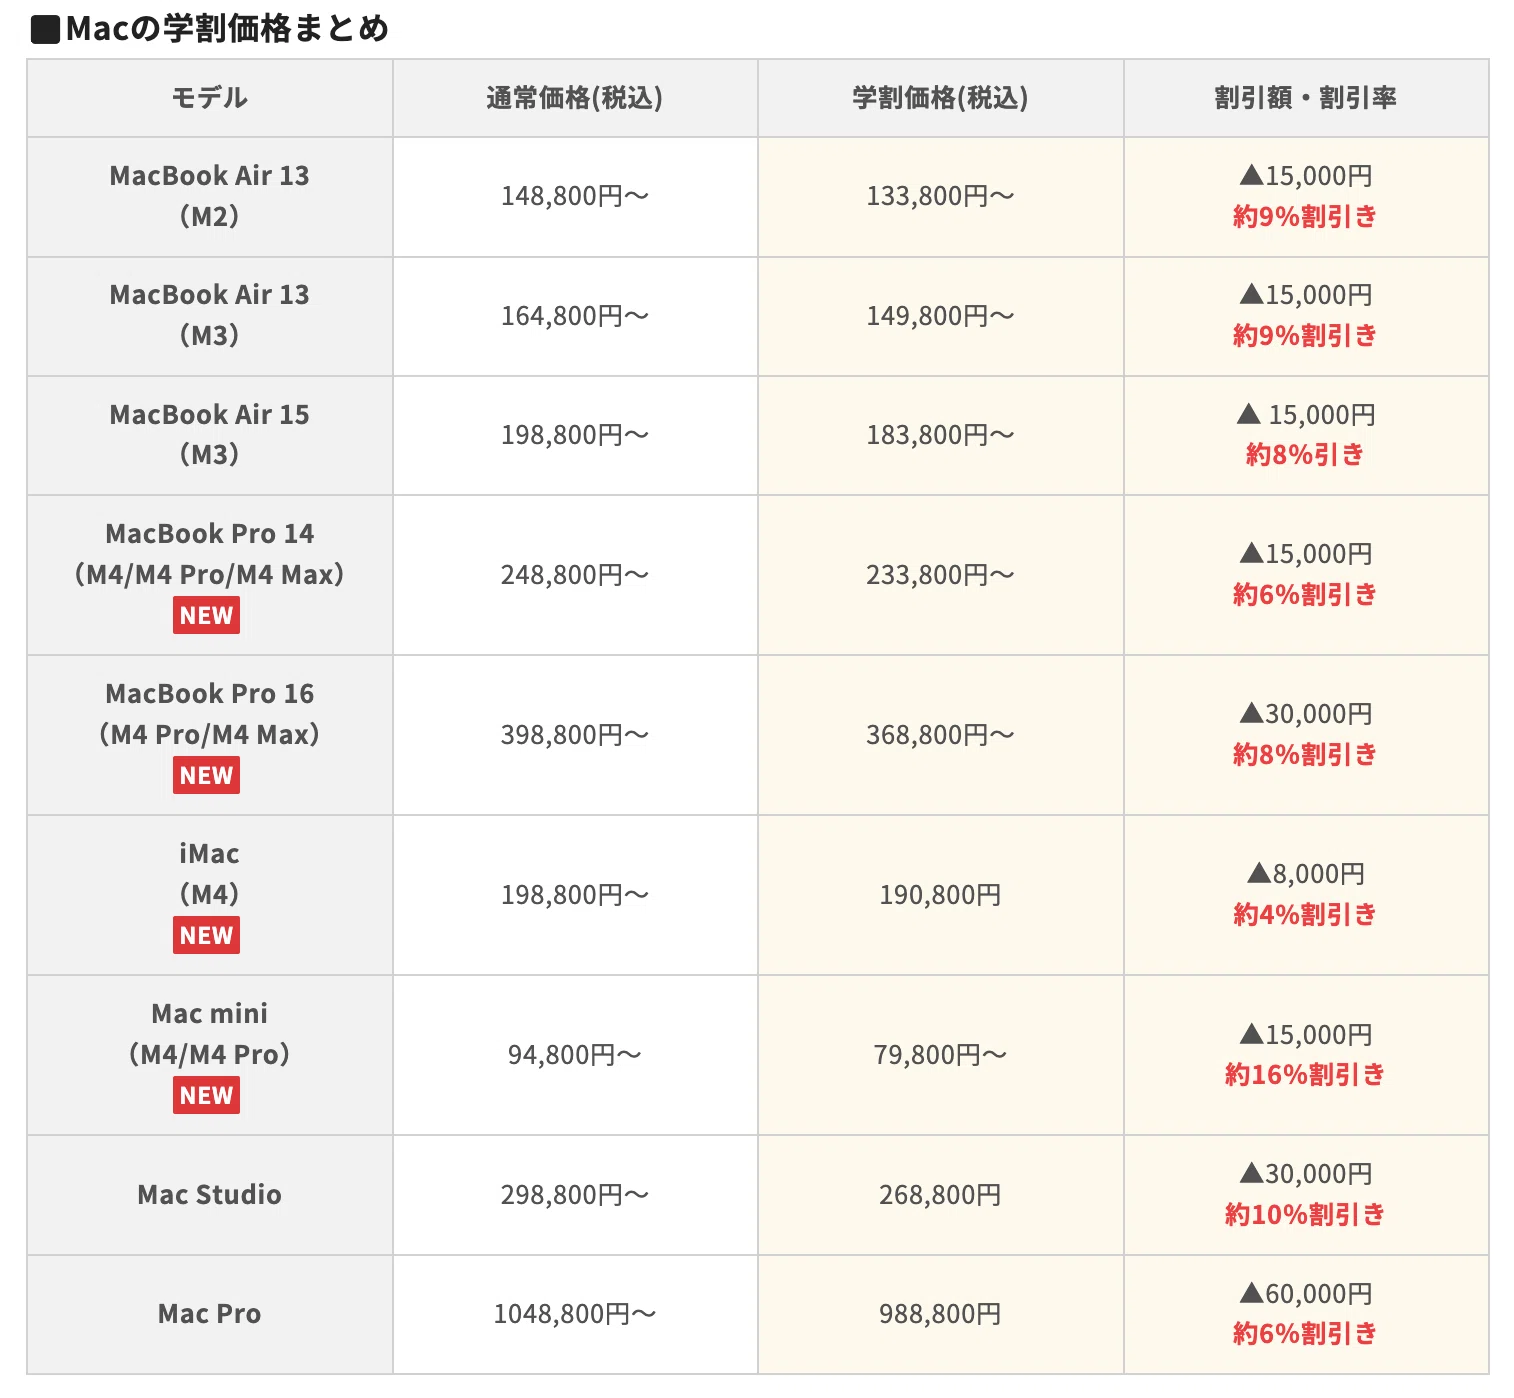Image resolution: width=1514 pixels, height=1398 pixels.
Task: Click the student price "233,800円〜"
Action: pyautogui.click(x=940, y=575)
